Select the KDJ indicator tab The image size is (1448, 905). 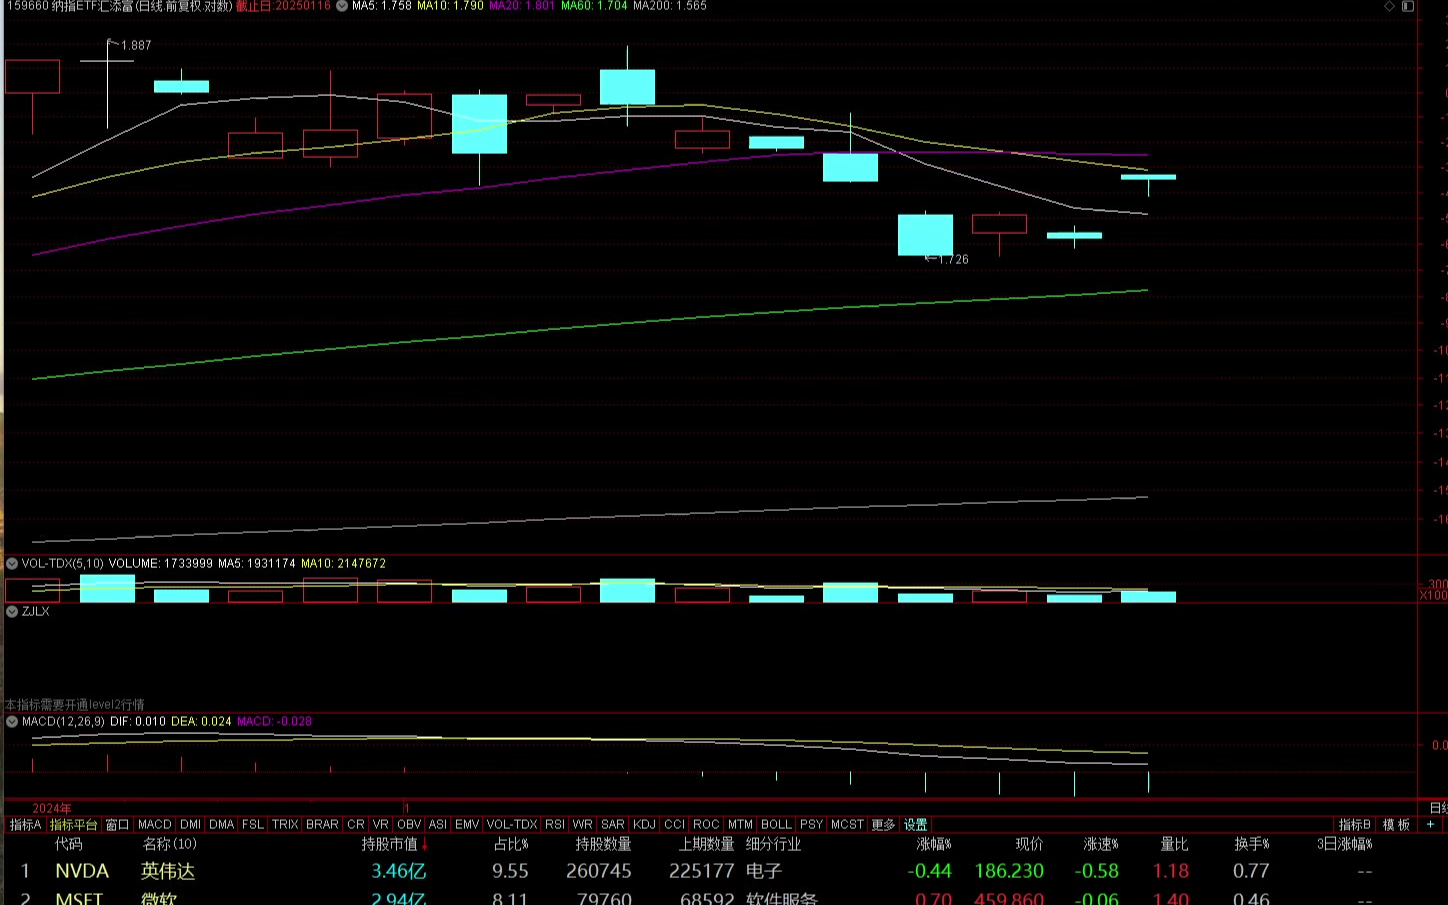click(644, 825)
